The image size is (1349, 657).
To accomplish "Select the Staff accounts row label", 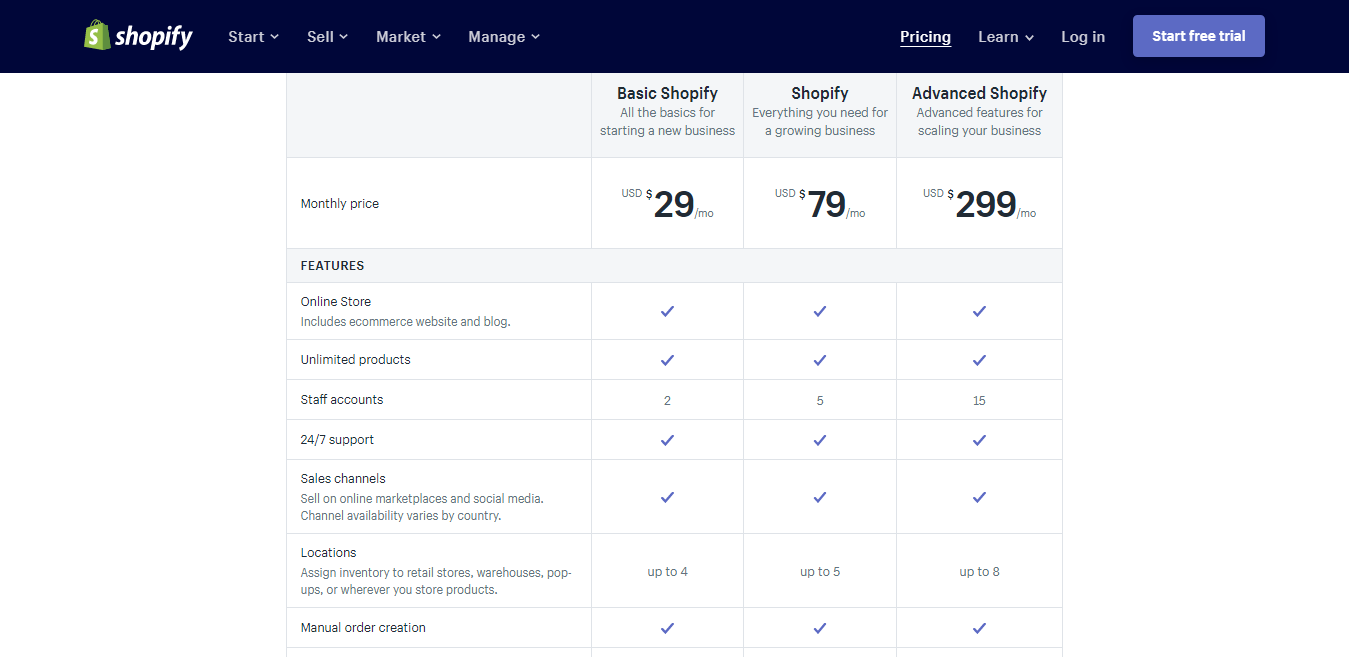I will (x=344, y=399).
